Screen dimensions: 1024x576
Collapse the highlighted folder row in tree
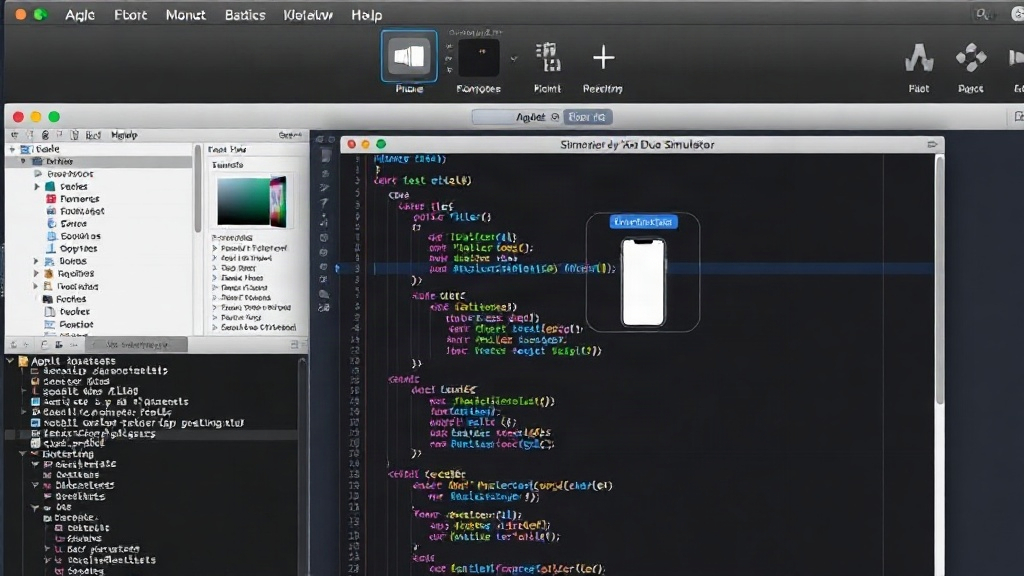coord(24,161)
